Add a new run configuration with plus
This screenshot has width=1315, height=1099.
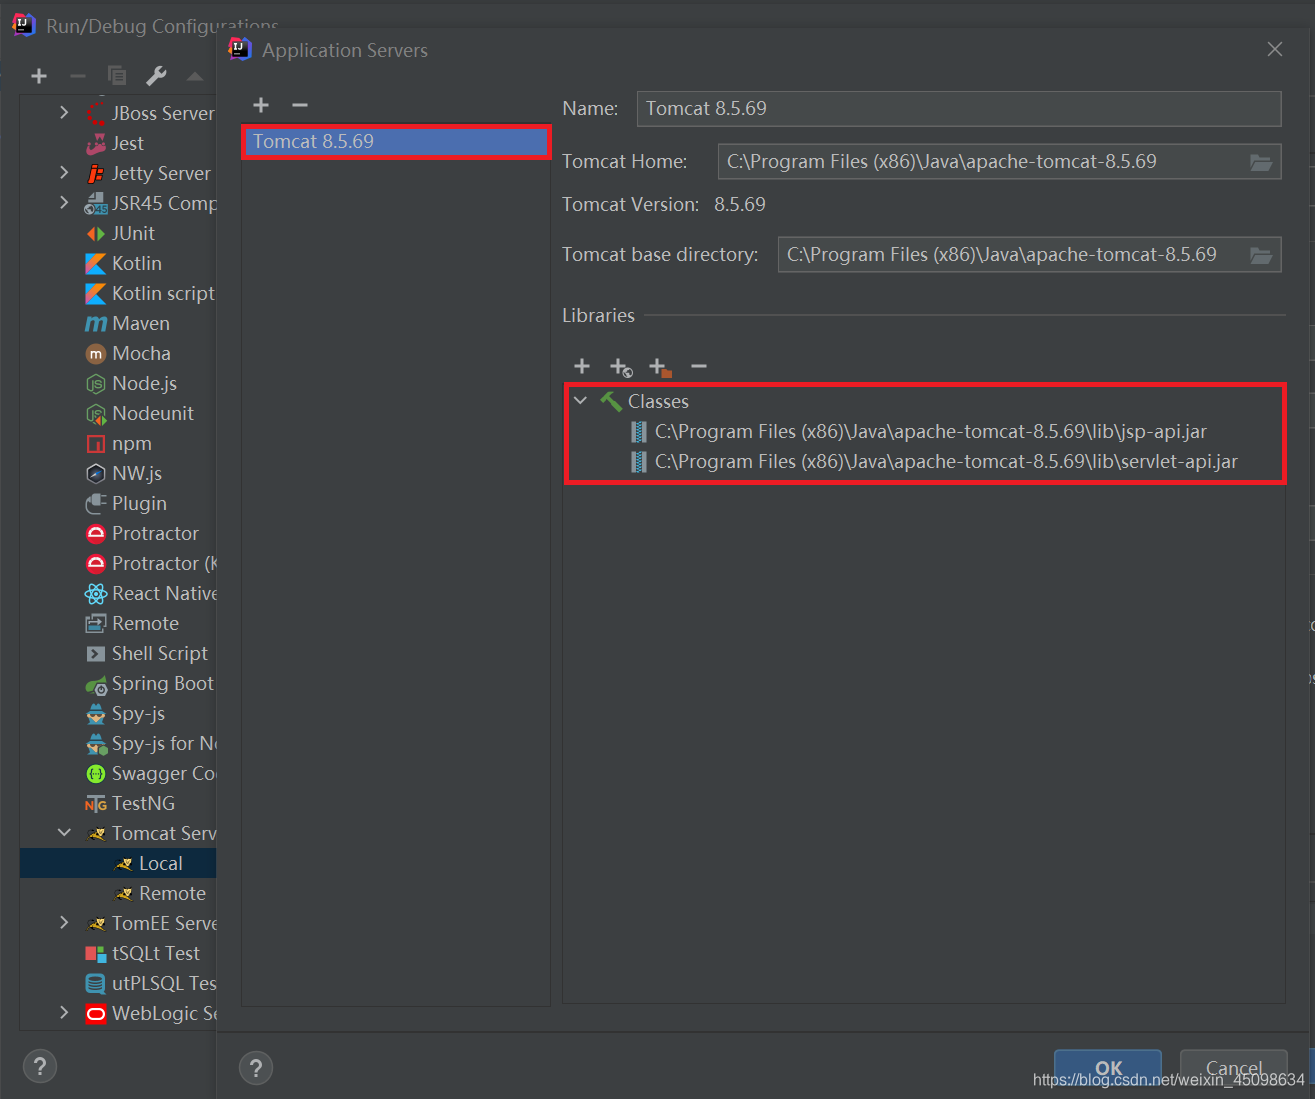click(x=39, y=76)
